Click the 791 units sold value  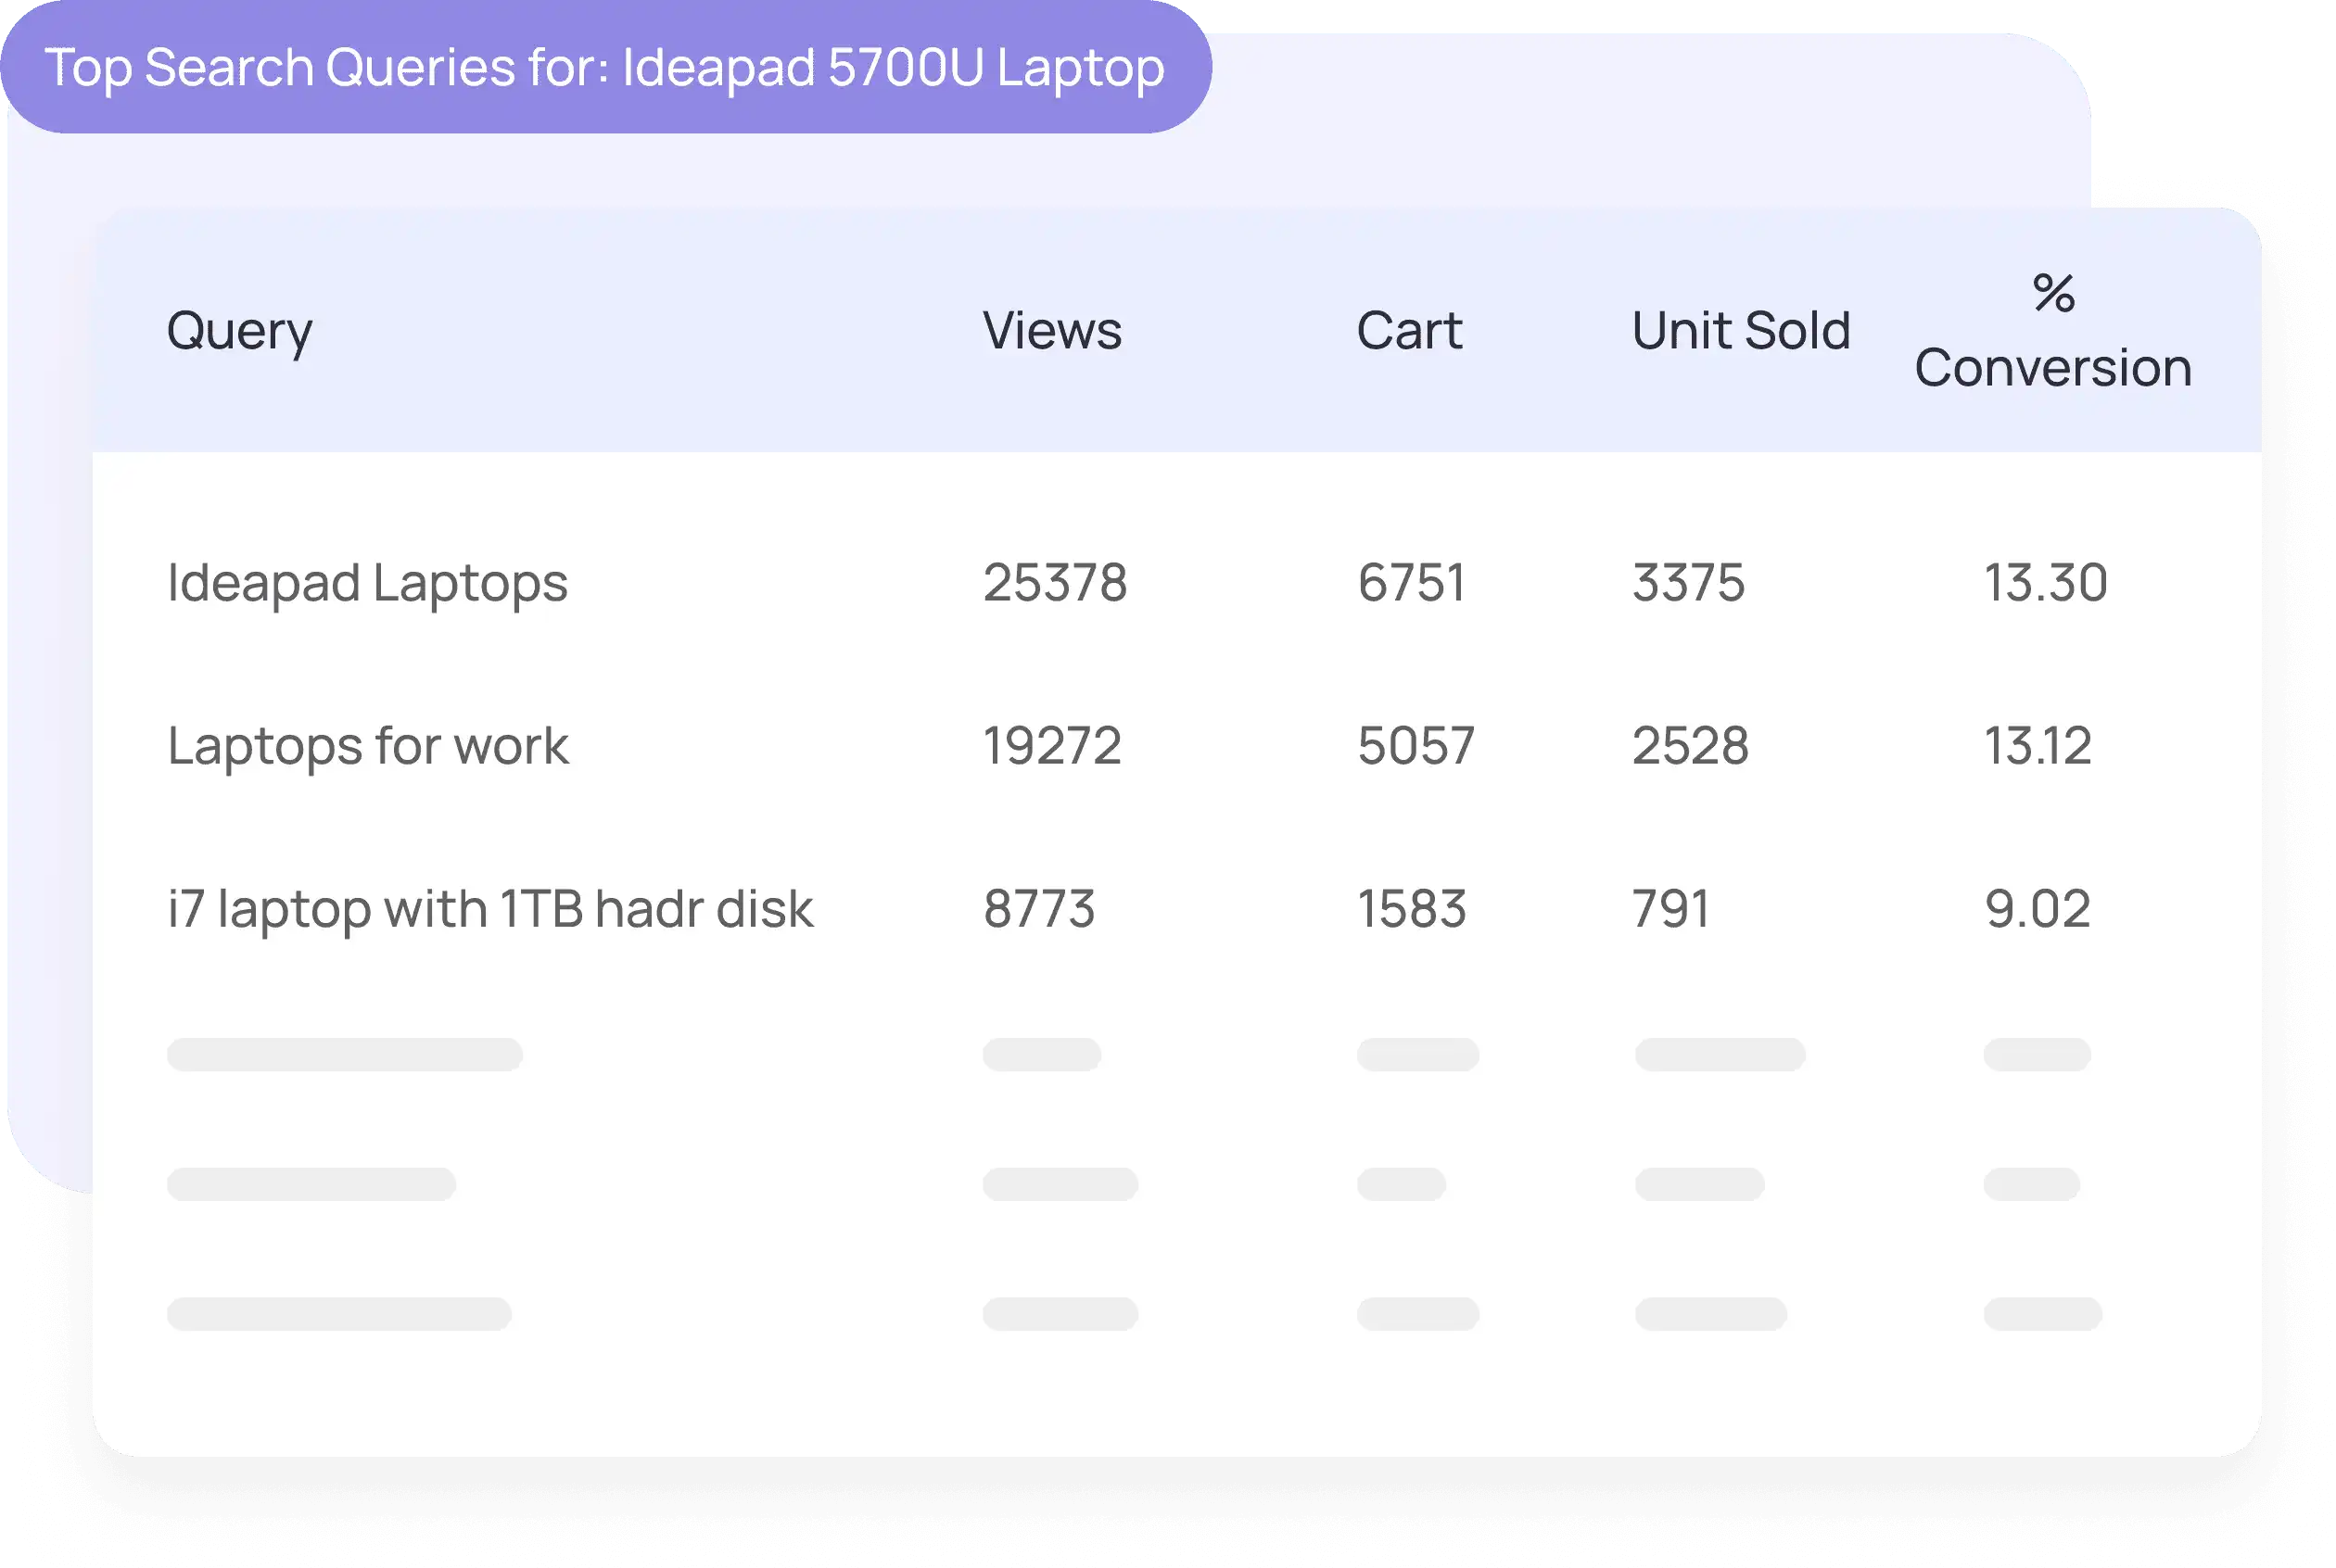point(1670,909)
